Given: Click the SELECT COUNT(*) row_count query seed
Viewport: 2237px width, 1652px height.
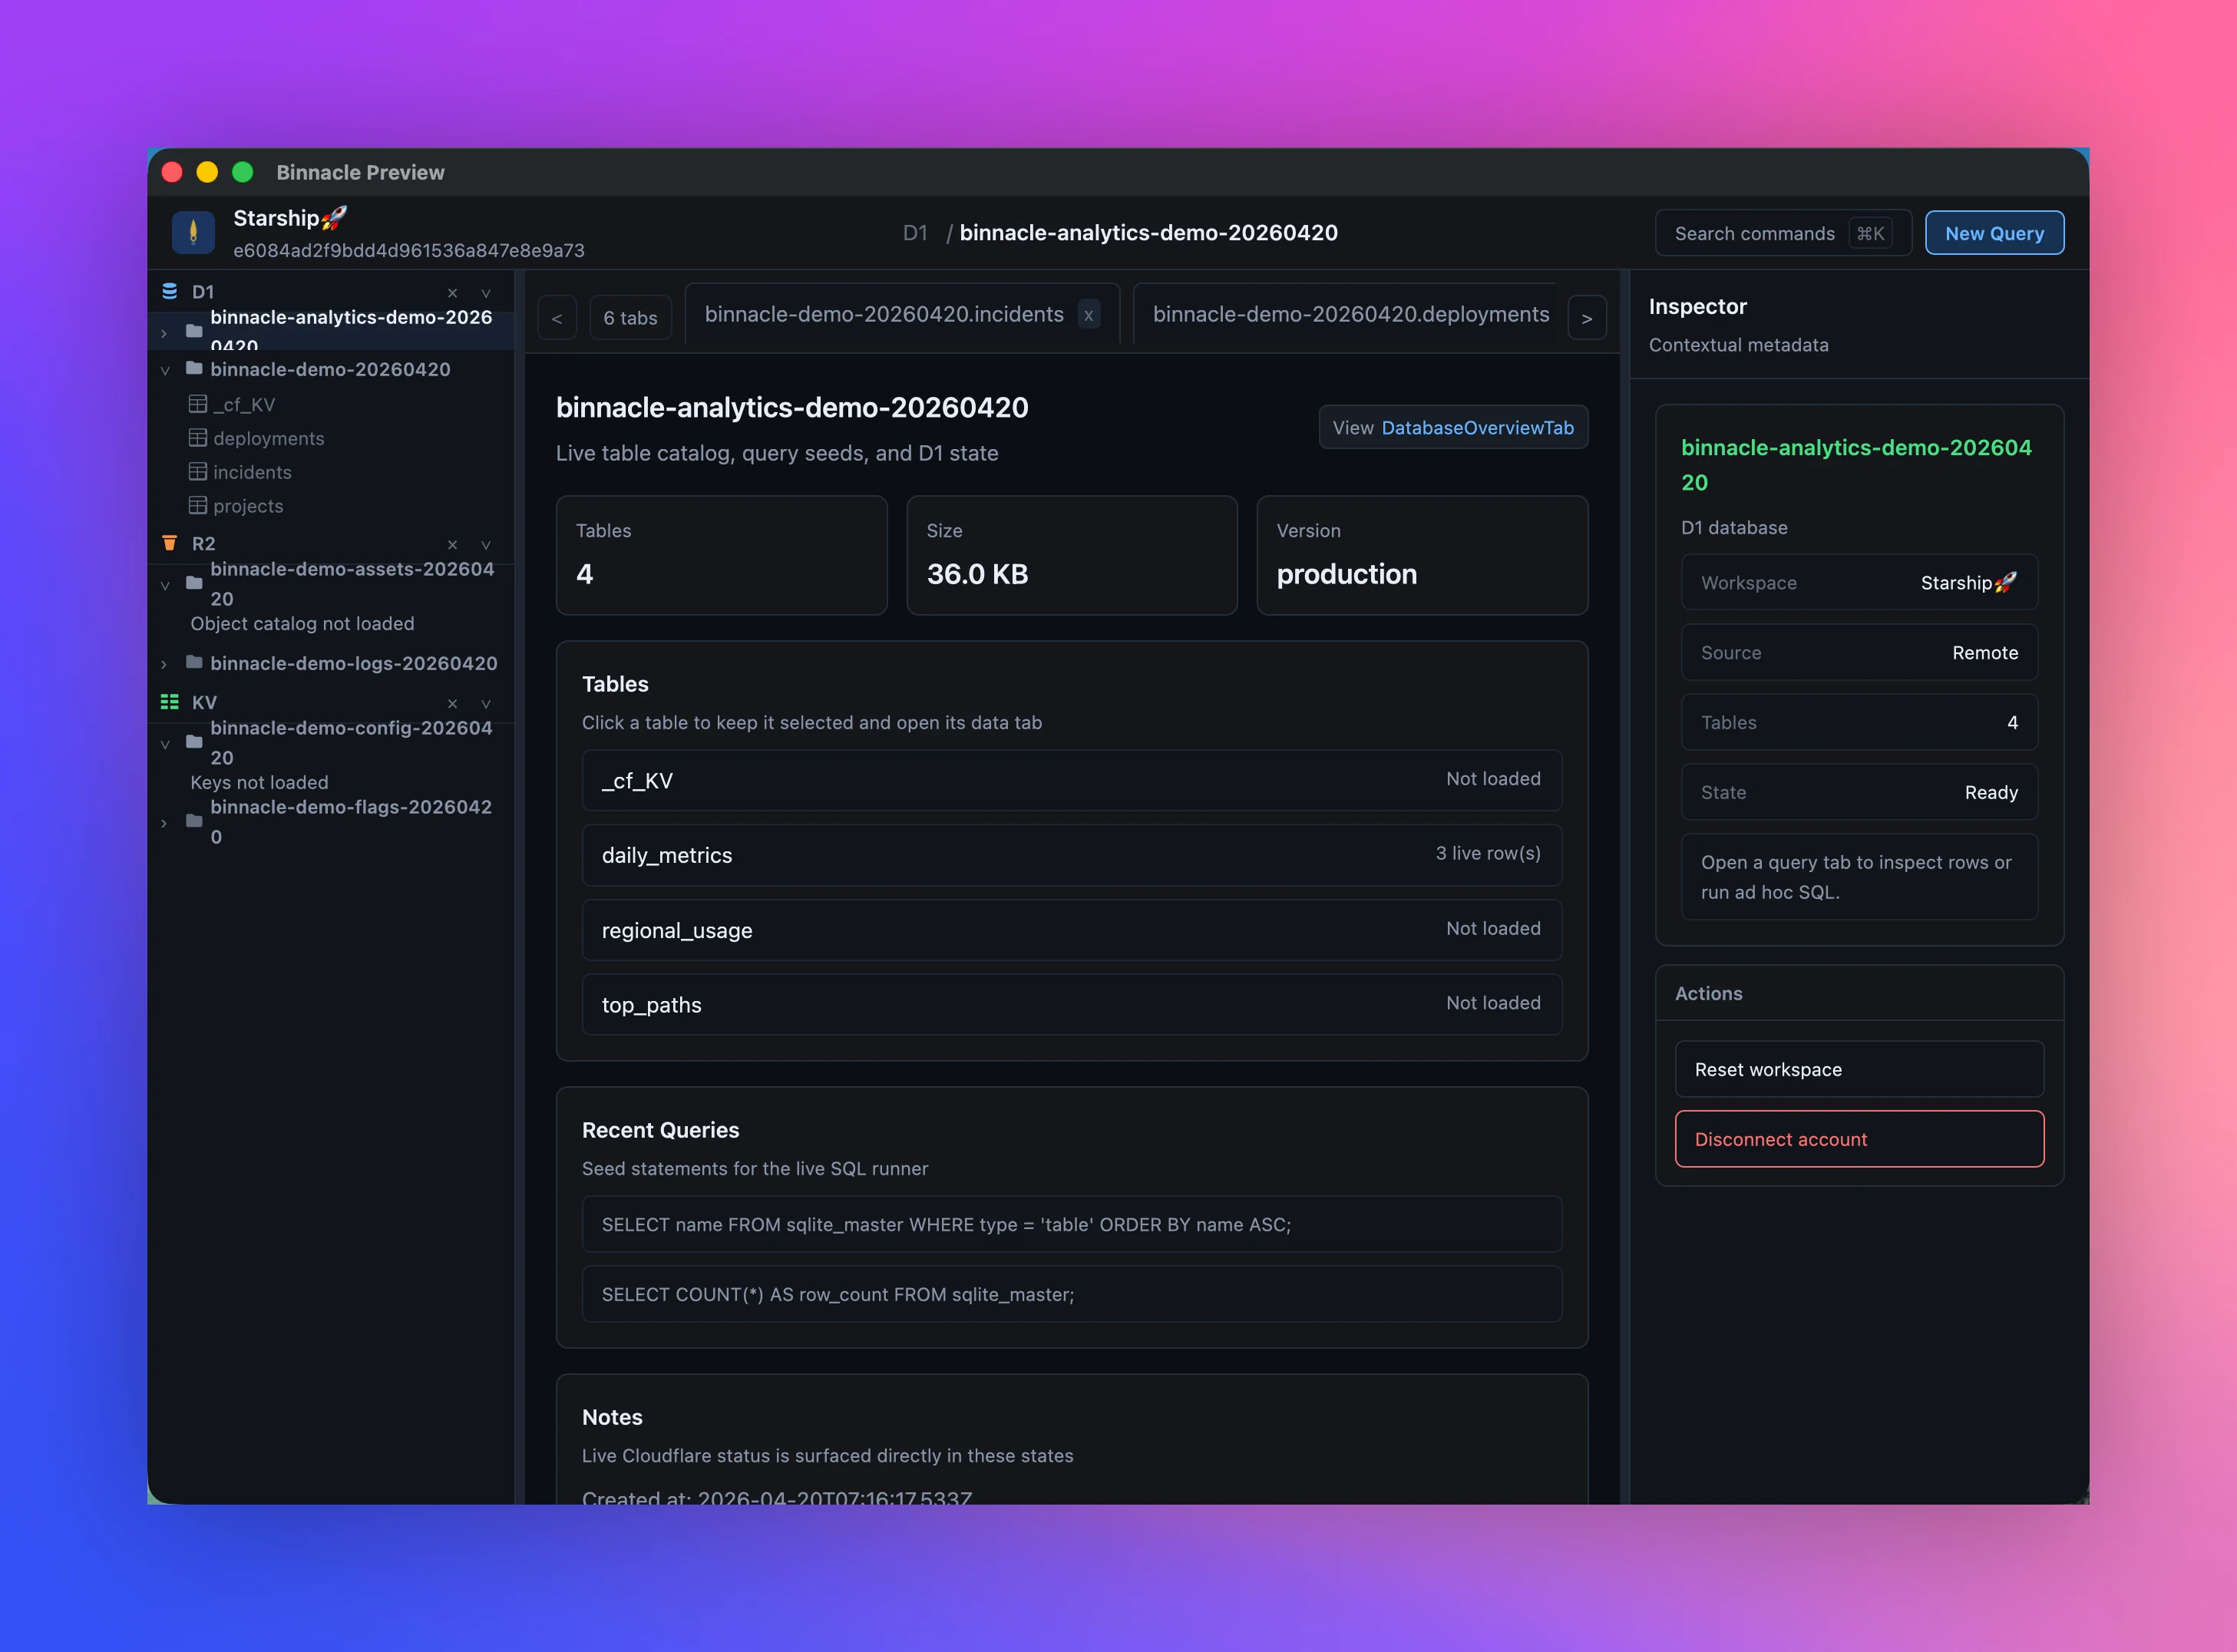Looking at the screenshot, I should click(x=1071, y=1294).
